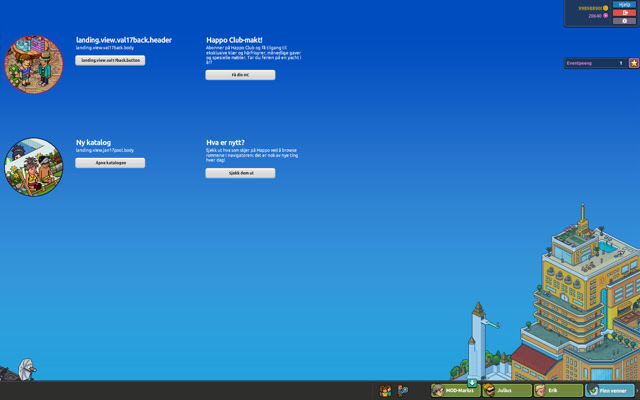640x400 pixels.
Task: Open Julius friend chip
Action: pyautogui.click(x=507, y=391)
